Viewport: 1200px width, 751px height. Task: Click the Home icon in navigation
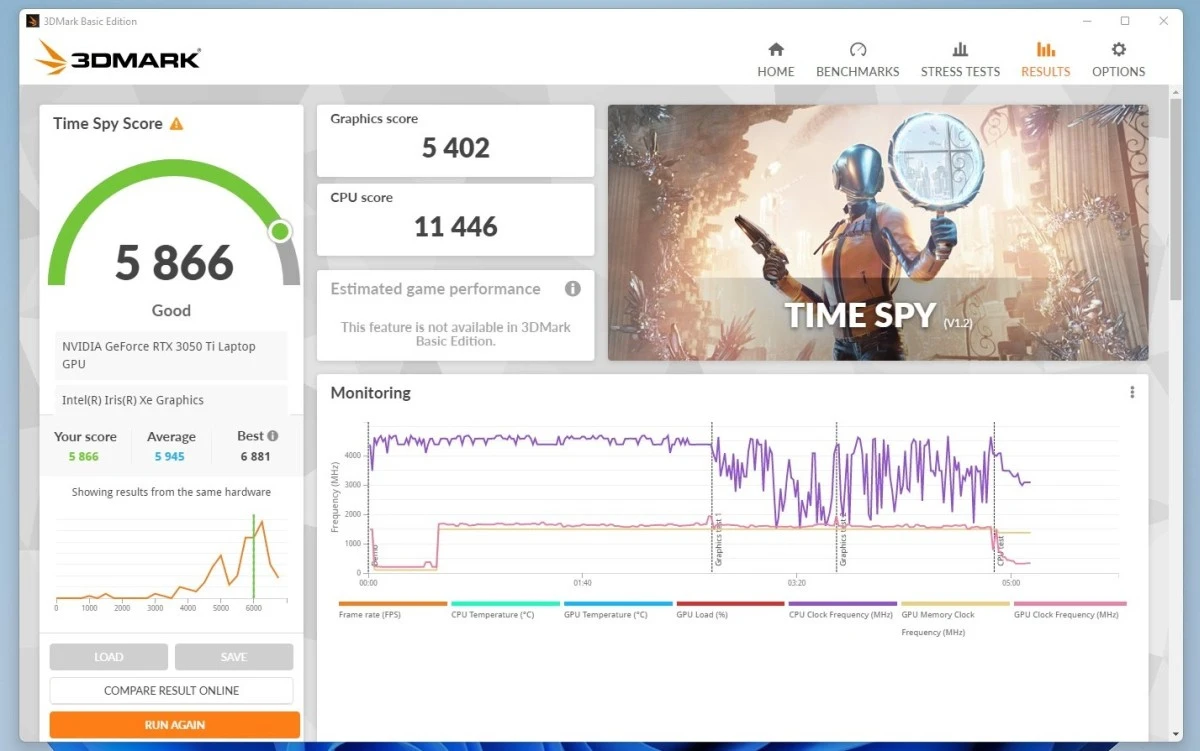pos(775,50)
